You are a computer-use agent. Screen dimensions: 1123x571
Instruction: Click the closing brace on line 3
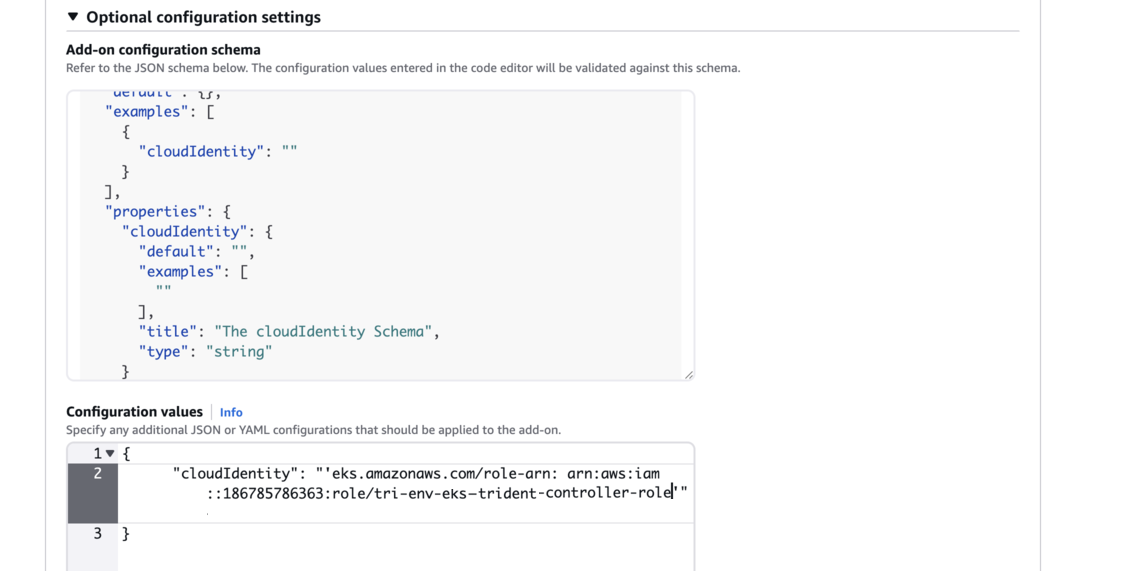[126, 534]
